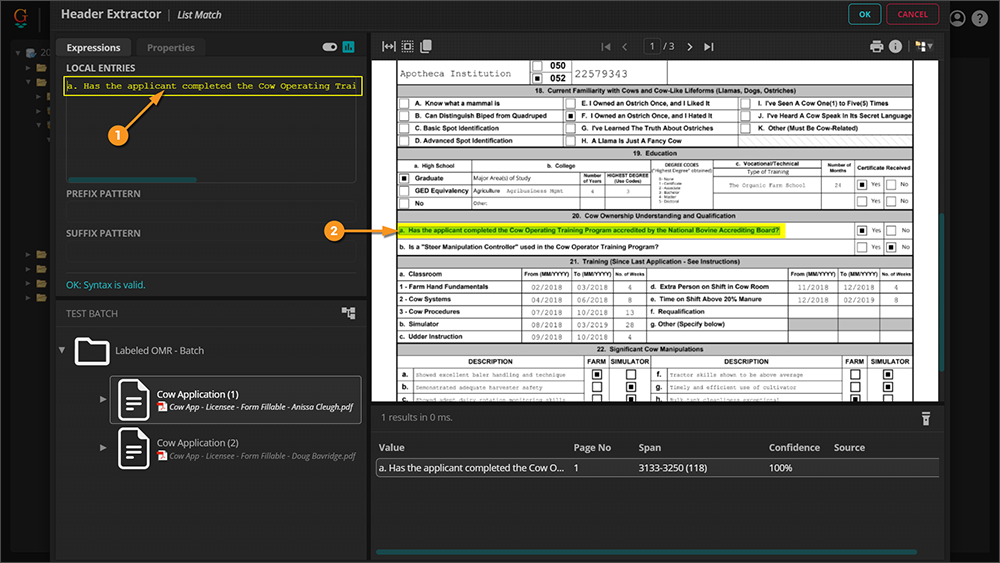
Task: Click the teal chart icon beside the toggle
Action: pyautogui.click(x=348, y=47)
